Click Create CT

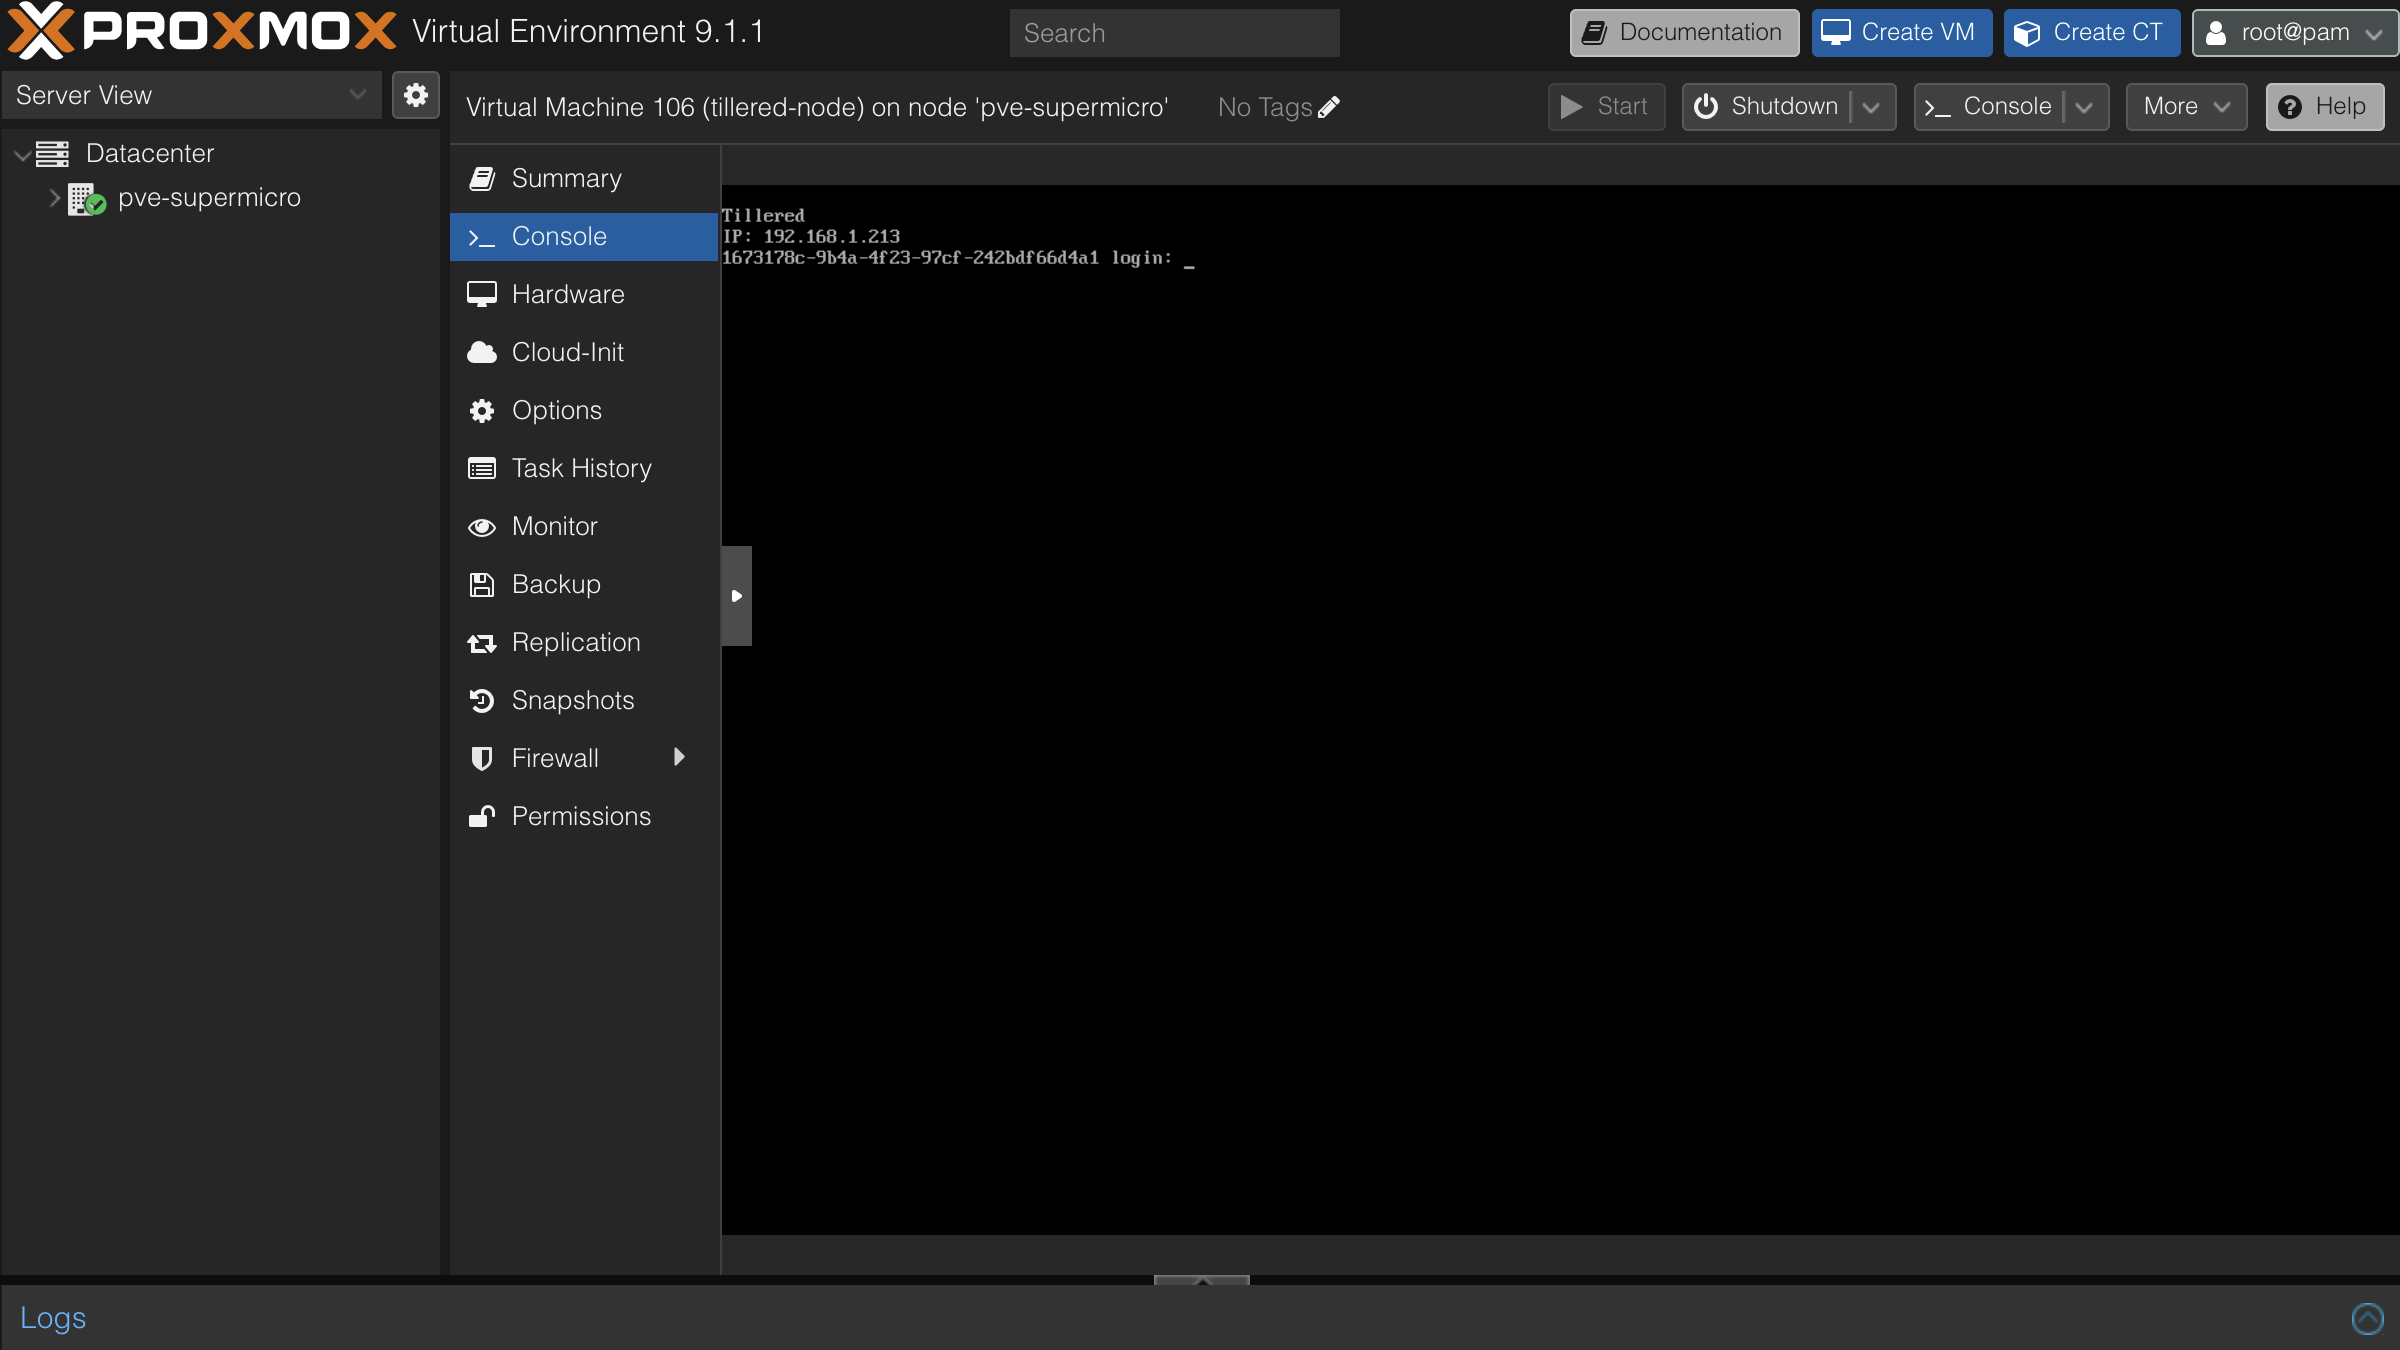(2092, 32)
